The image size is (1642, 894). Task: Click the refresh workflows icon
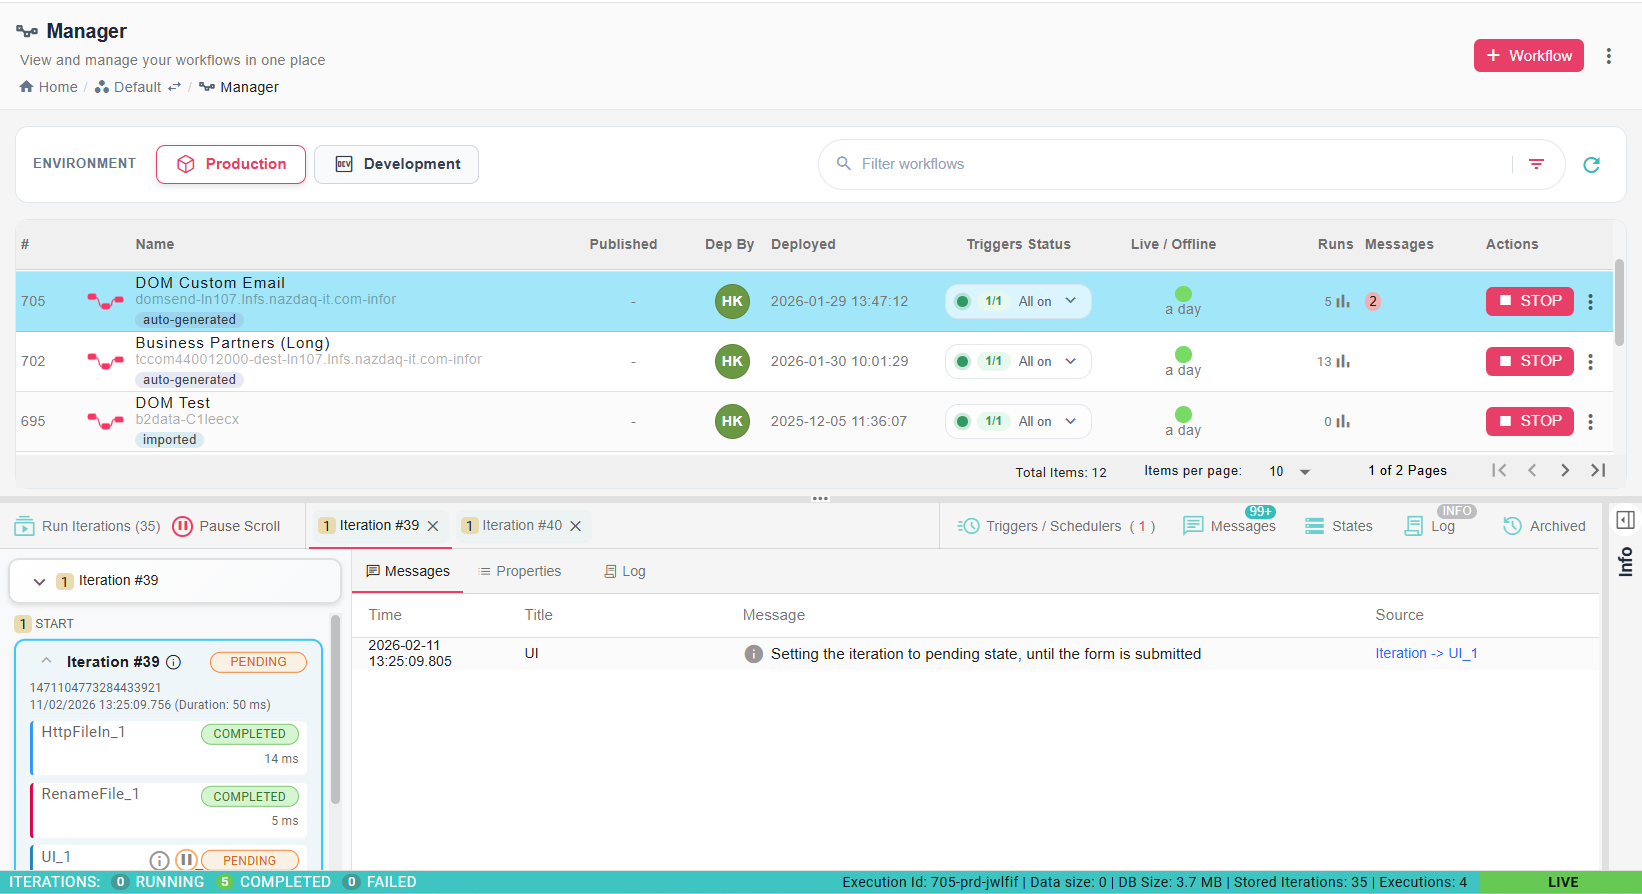click(x=1591, y=165)
